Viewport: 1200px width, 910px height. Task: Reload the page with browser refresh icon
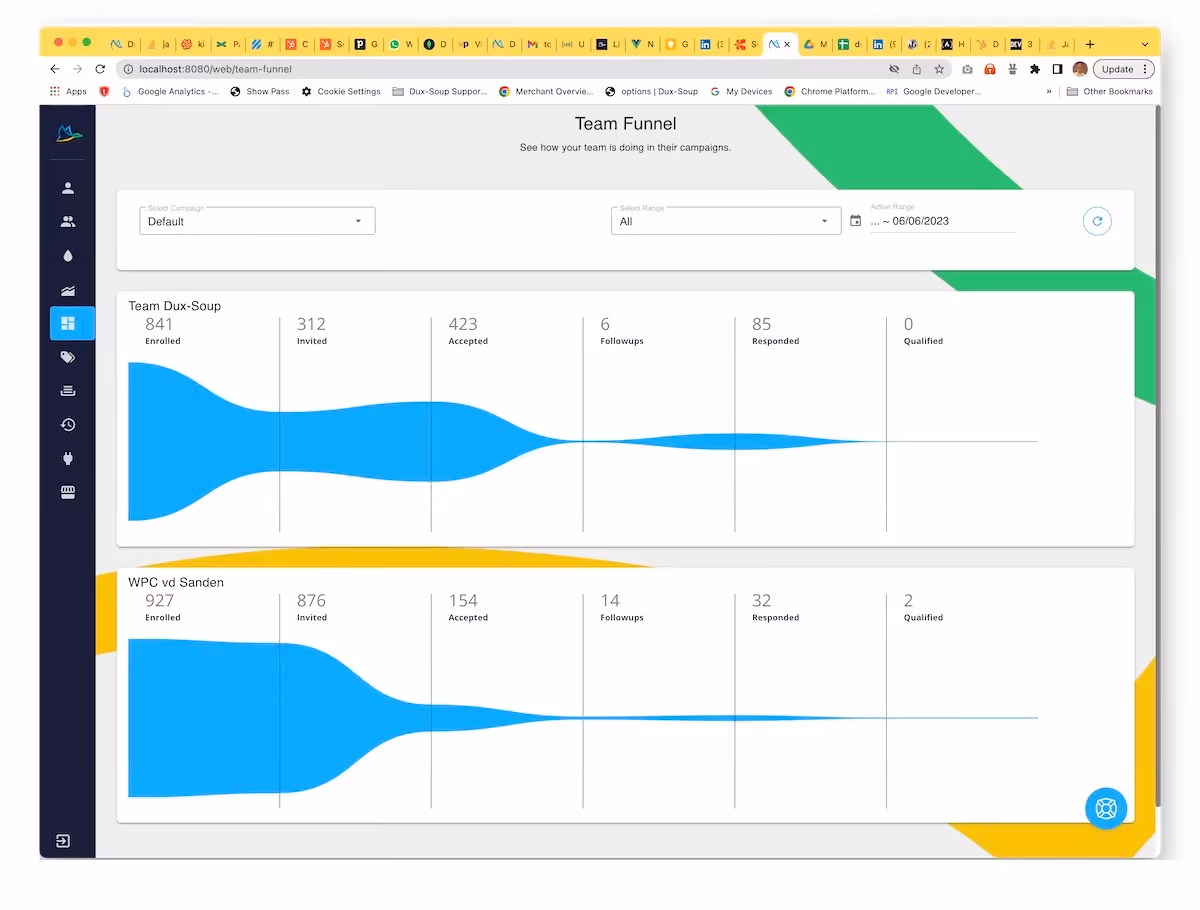[x=100, y=69]
